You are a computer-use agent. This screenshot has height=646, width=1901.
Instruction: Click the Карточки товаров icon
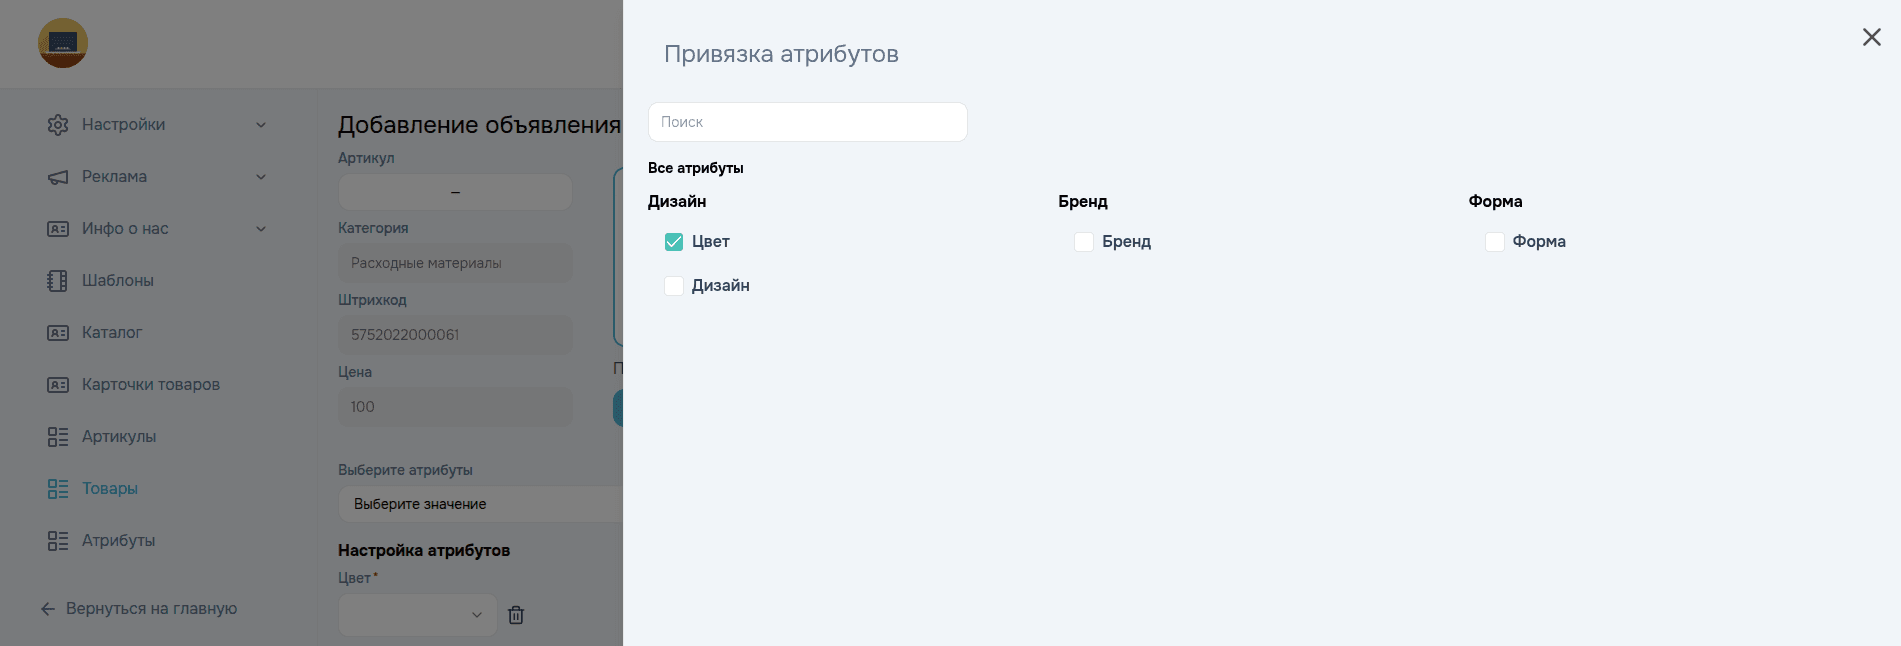(57, 384)
